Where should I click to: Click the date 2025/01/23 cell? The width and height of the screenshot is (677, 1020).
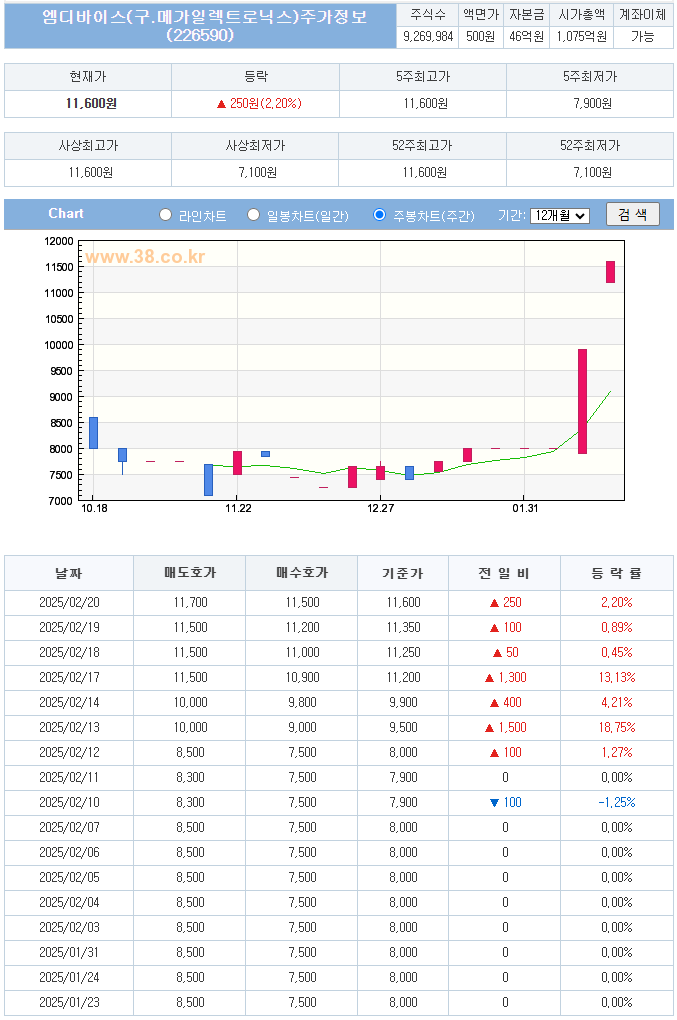(x=70, y=1002)
